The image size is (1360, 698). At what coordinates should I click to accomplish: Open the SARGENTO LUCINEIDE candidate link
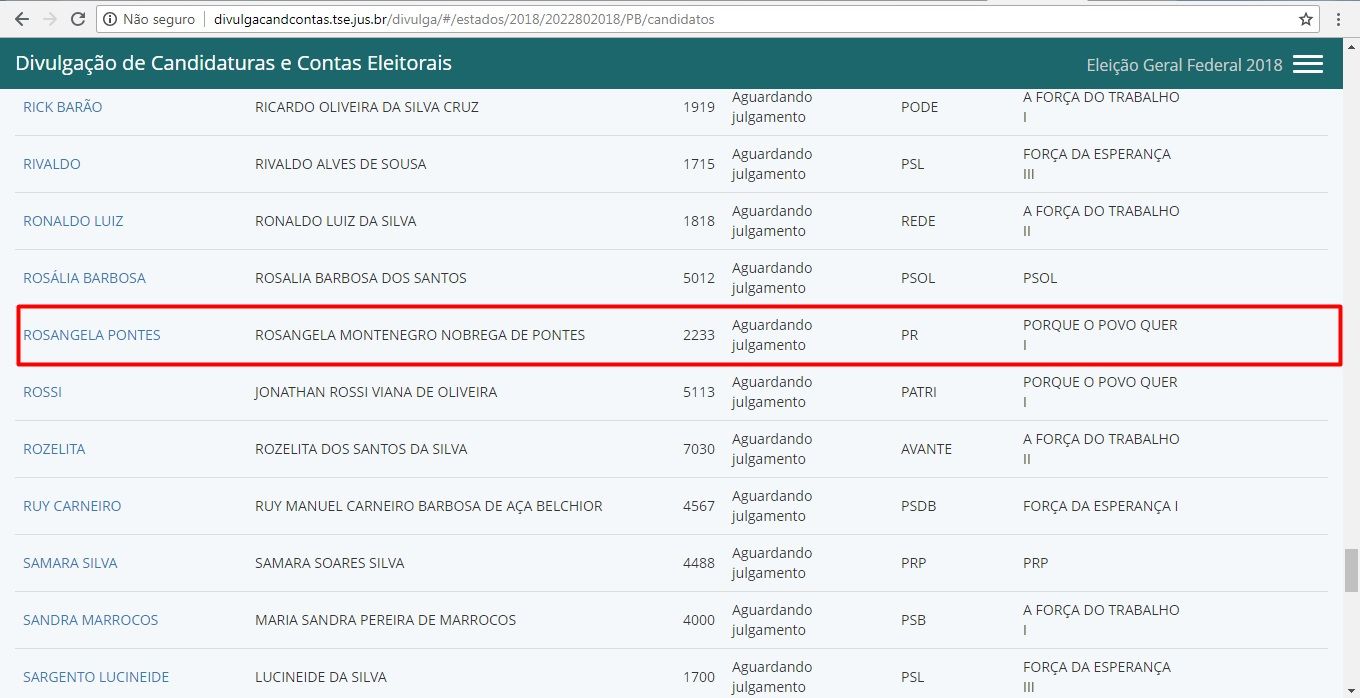96,677
